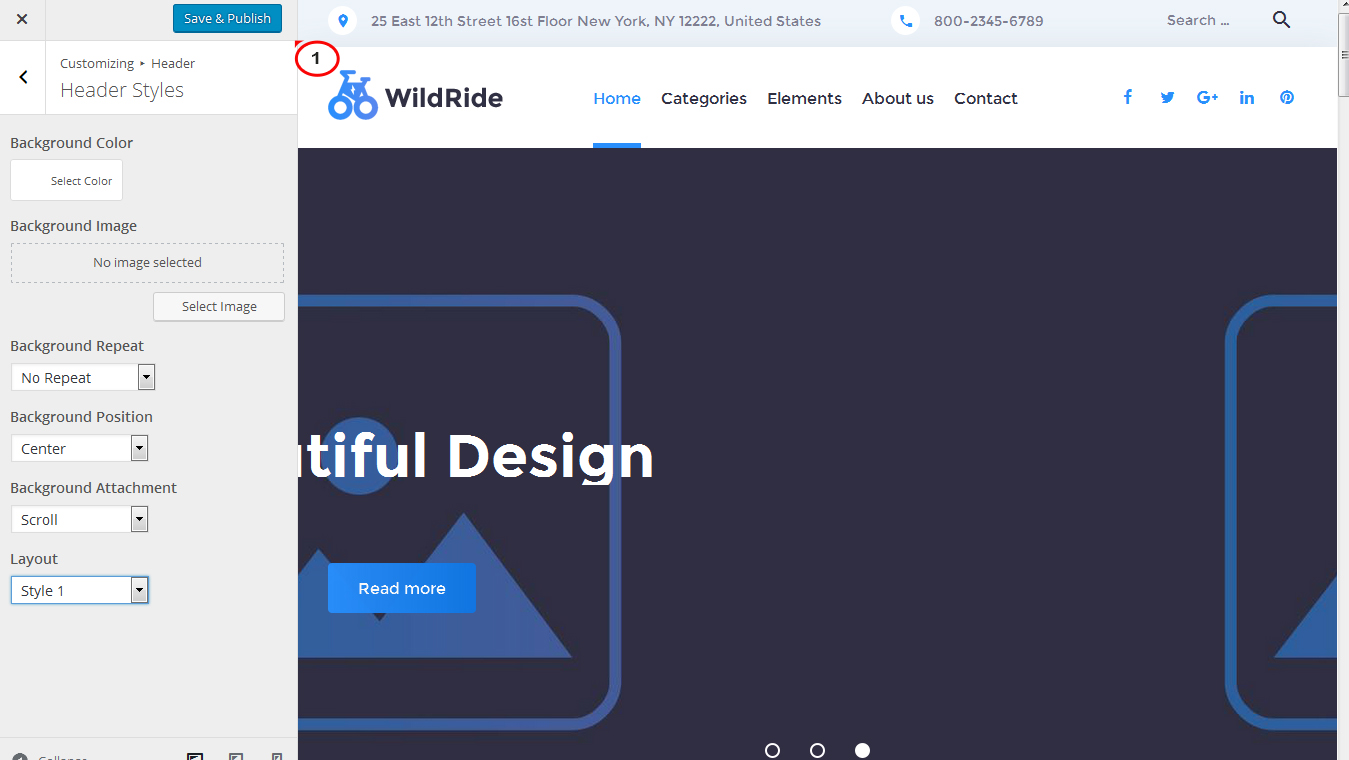Viewport: 1349px width, 760px height.
Task: Click the Pinterest social icon
Action: click(1287, 97)
